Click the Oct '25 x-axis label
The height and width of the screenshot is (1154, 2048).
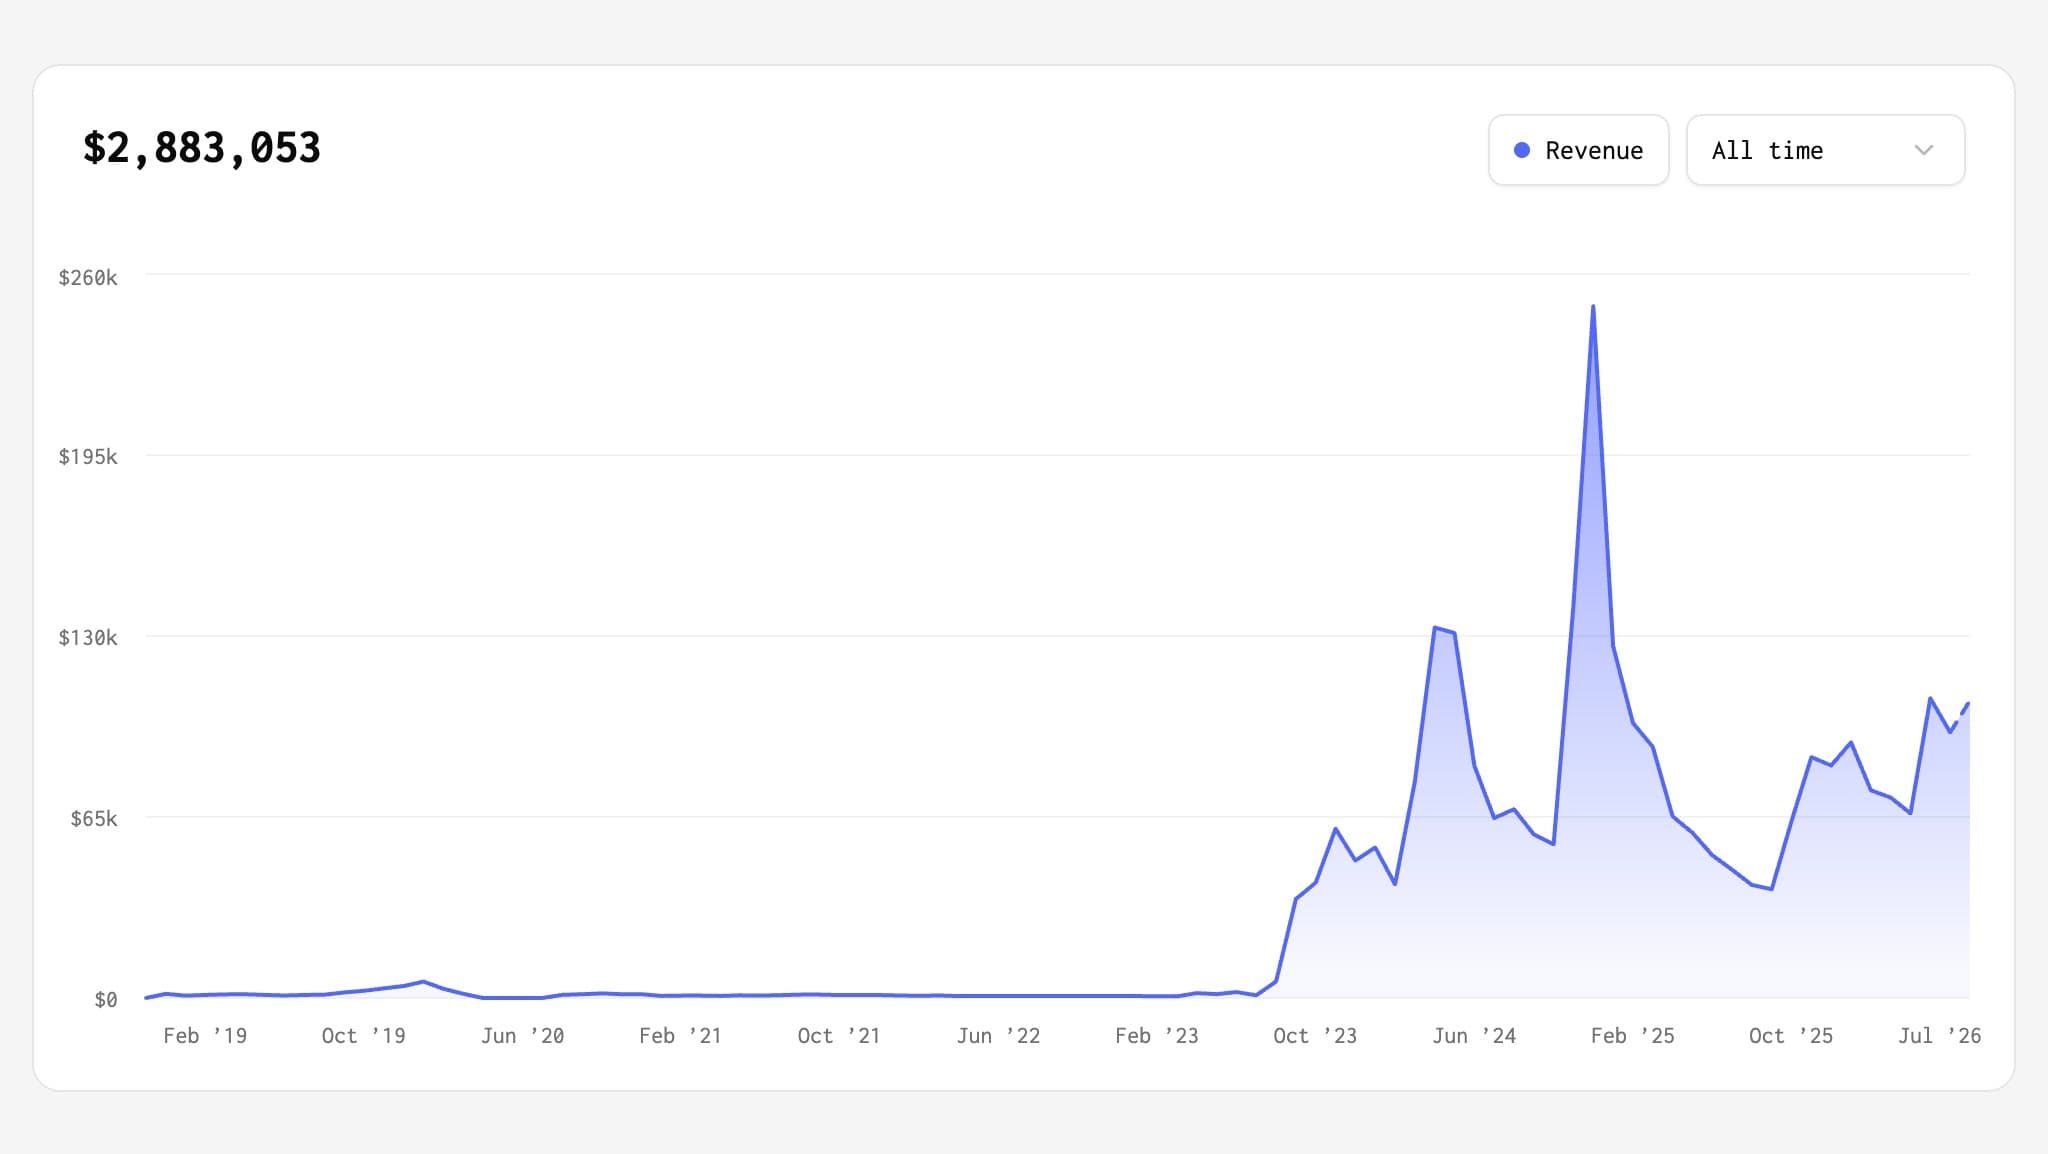1791,1036
